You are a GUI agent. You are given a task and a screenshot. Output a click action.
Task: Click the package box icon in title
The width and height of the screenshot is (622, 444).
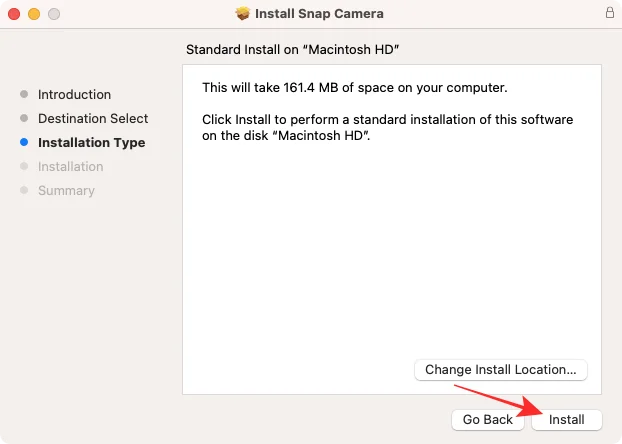point(243,14)
